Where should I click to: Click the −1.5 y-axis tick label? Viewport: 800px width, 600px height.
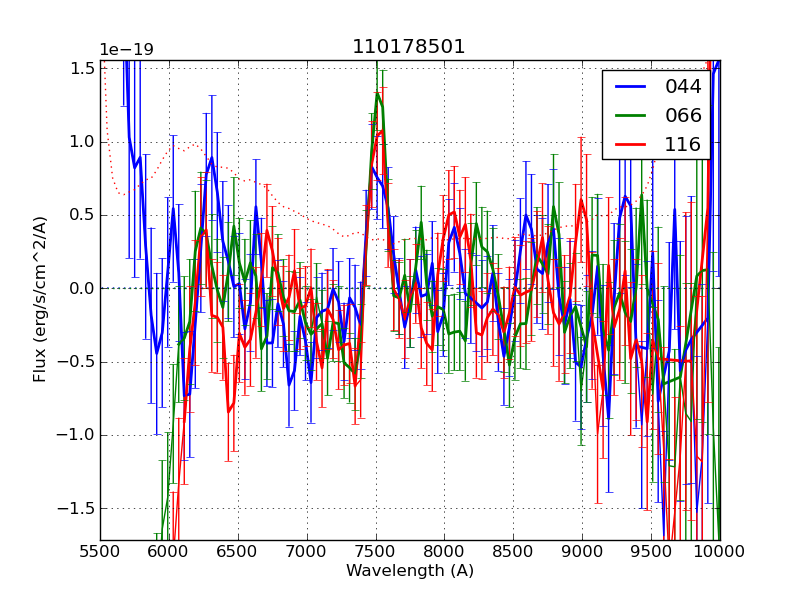74,508
